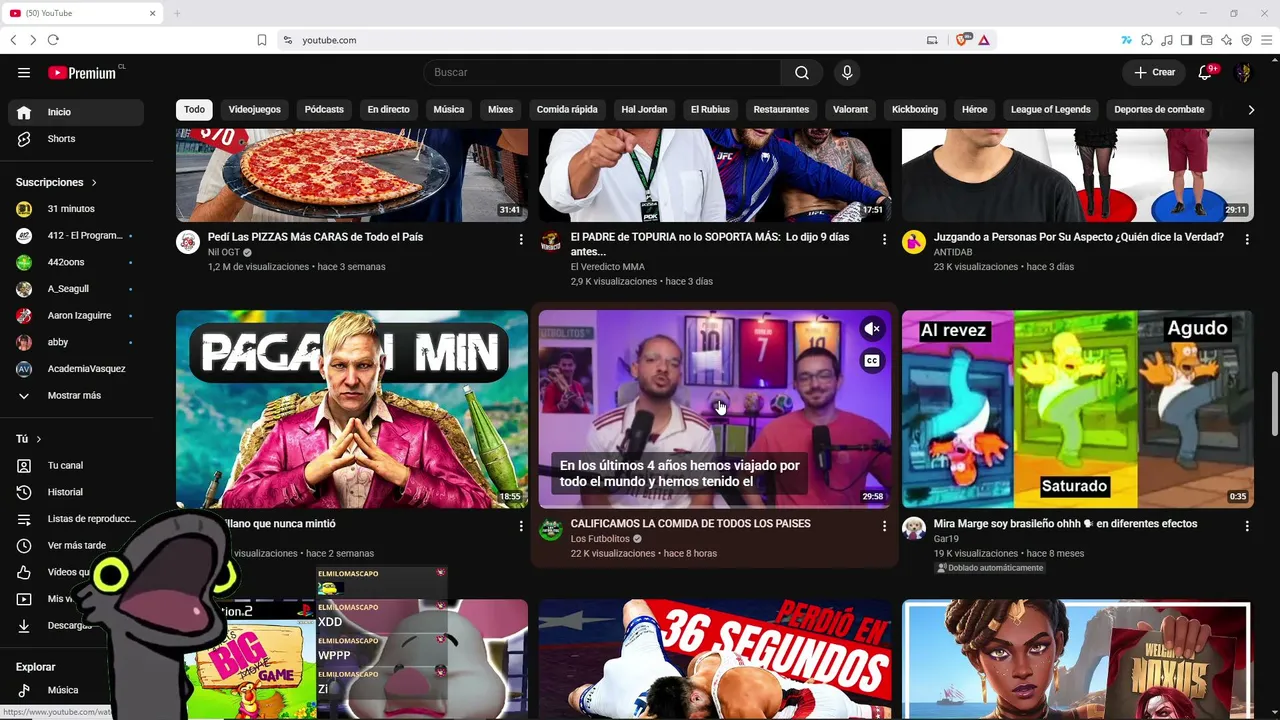Expand Mostrar más subscriptions
The image size is (1280, 720).
coord(76,396)
